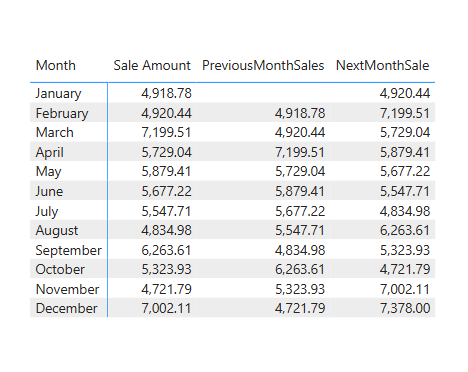Image resolution: width=468 pixels, height=372 pixels.
Task: Click May's Sale Amount 5,879.41
Action: [x=166, y=172]
